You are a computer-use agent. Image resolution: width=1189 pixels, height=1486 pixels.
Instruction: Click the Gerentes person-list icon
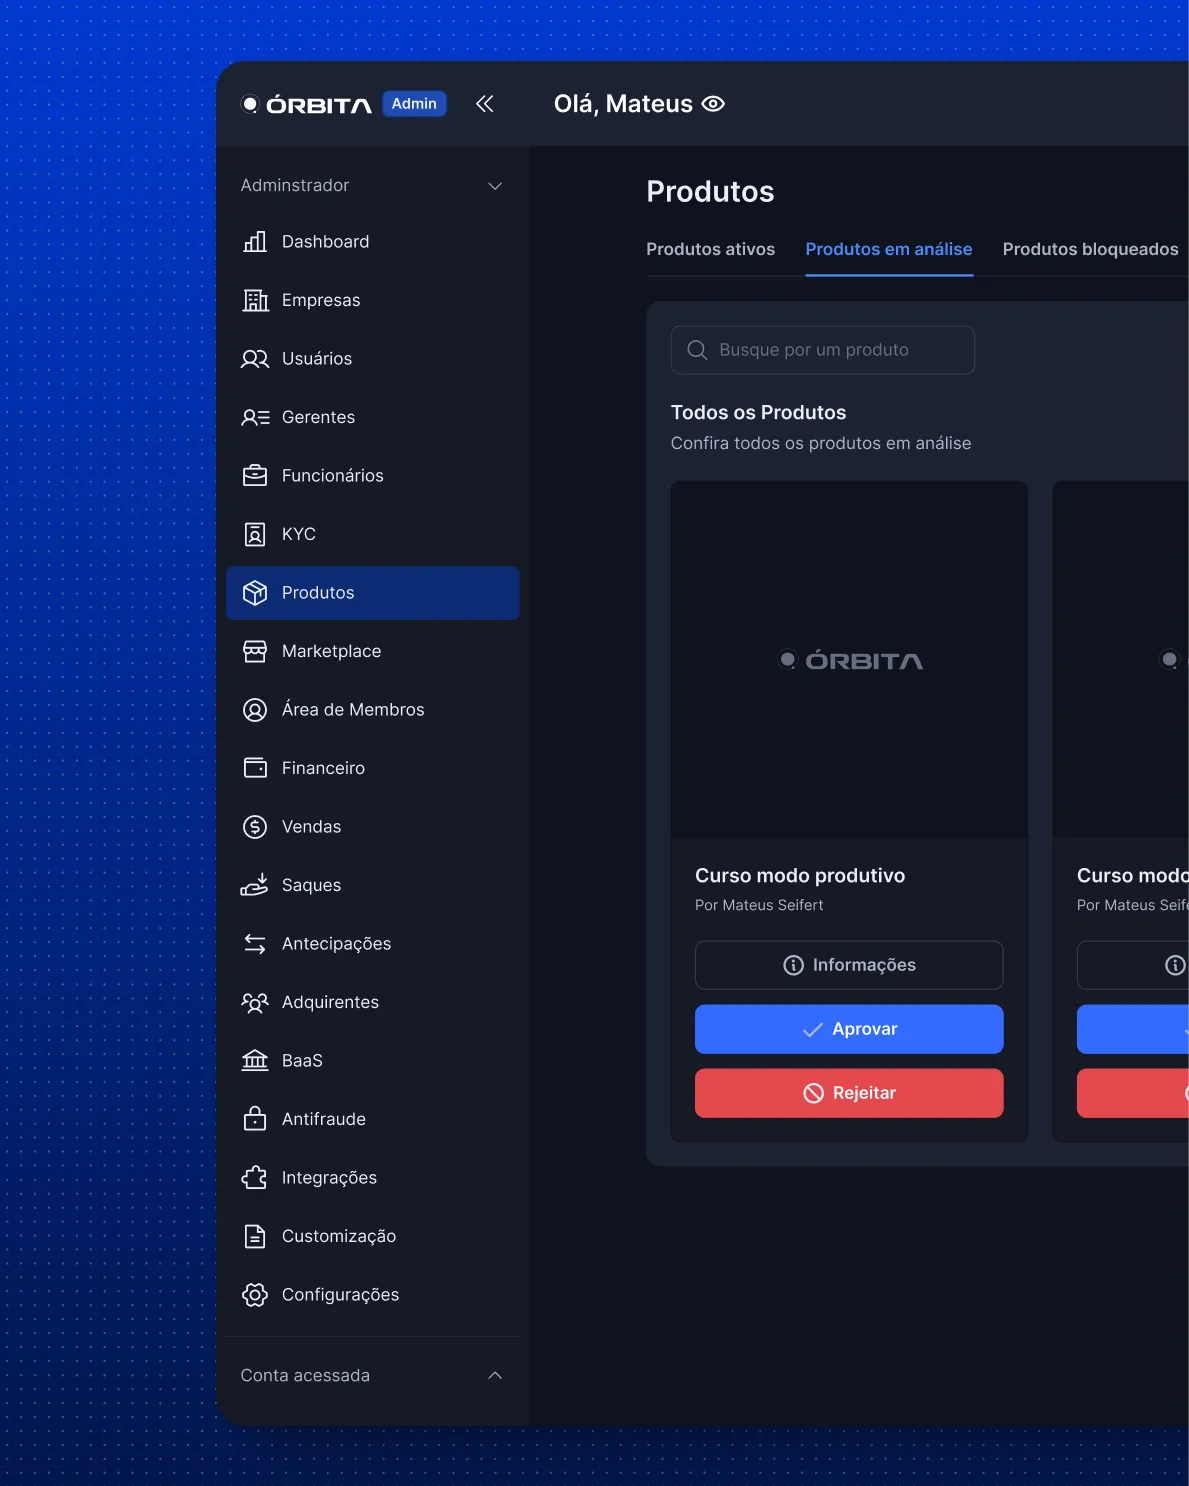[x=255, y=417]
